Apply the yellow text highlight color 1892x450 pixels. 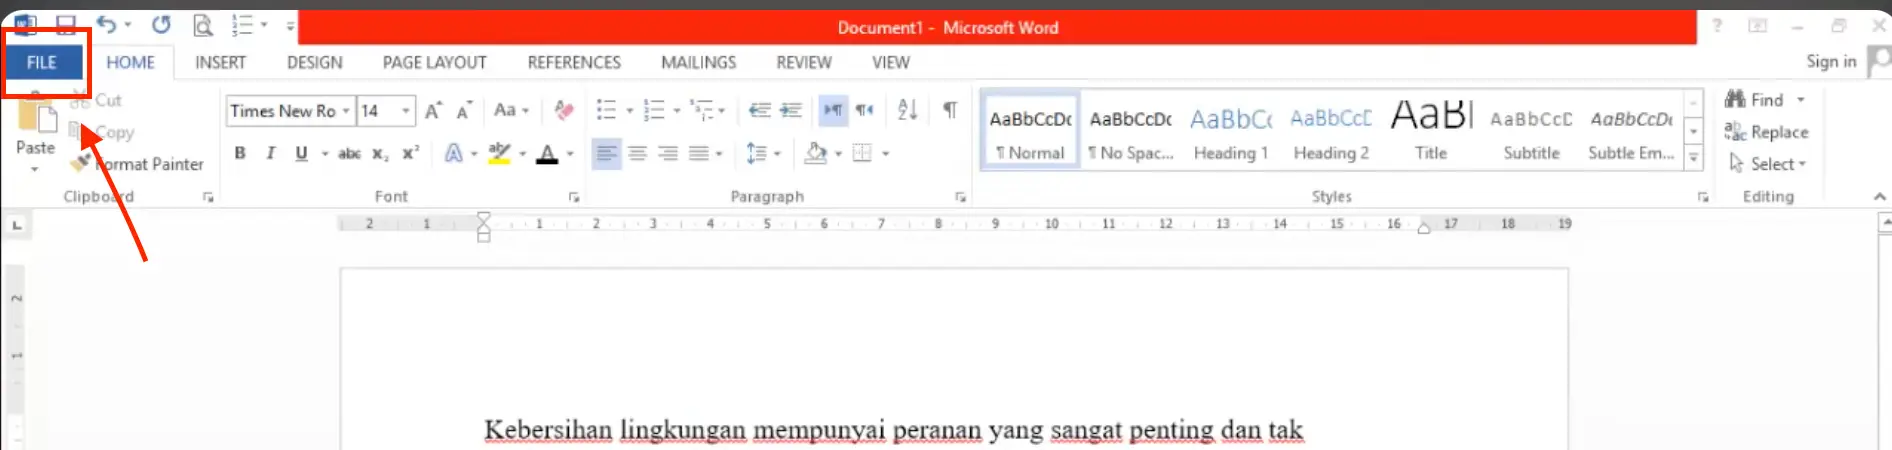point(499,153)
